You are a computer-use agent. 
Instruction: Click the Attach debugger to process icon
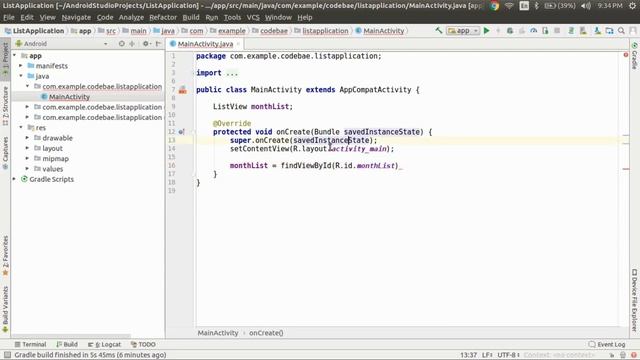545,31
